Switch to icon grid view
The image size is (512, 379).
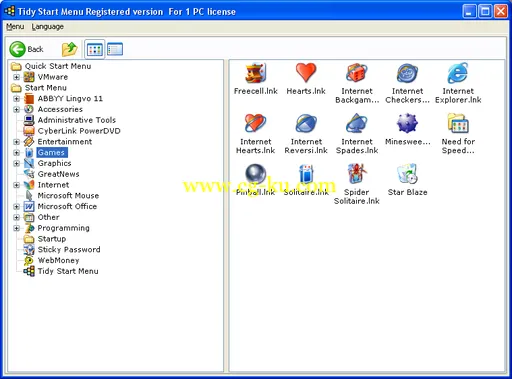tap(95, 50)
